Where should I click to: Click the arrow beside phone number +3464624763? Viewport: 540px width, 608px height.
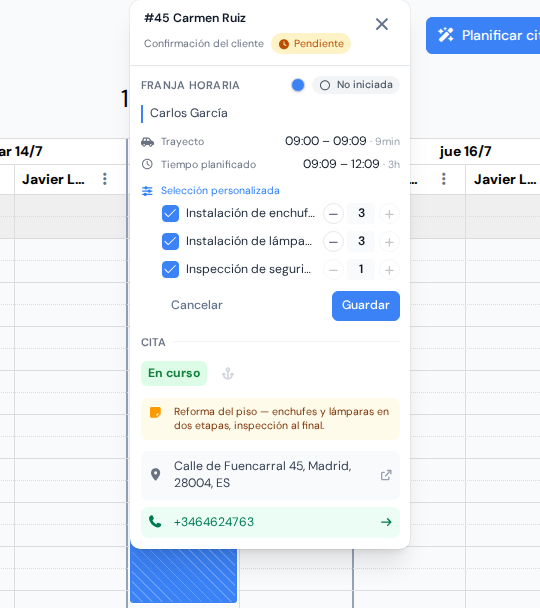[386, 522]
